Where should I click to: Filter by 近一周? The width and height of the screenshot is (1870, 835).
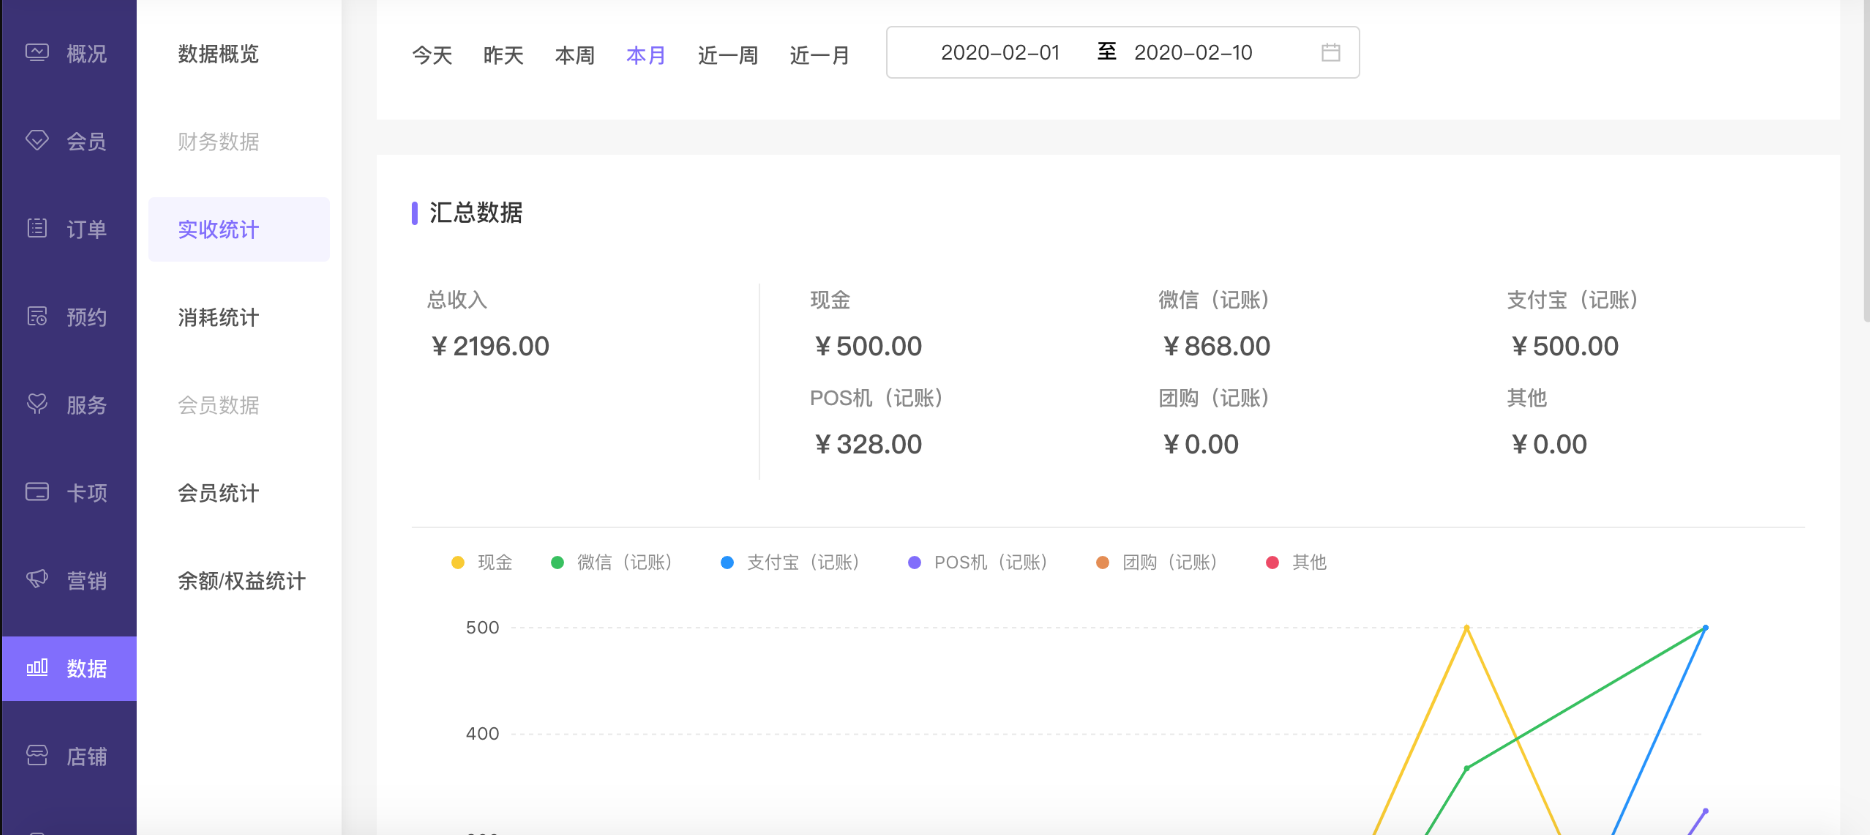click(728, 55)
